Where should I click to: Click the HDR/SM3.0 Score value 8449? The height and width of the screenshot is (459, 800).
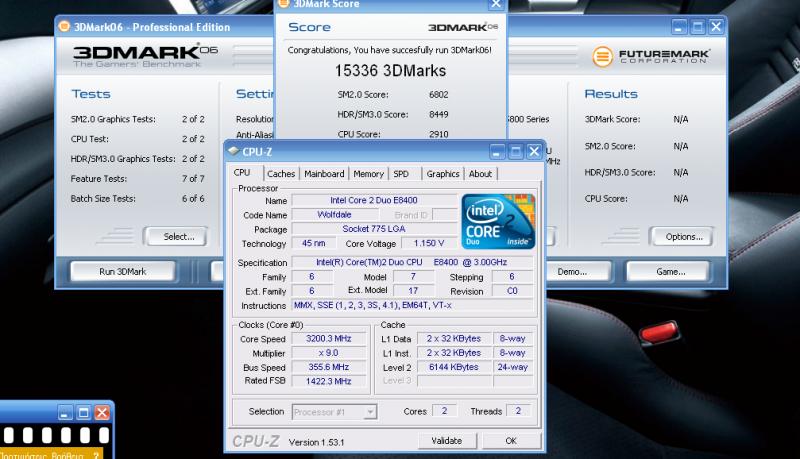(x=439, y=114)
